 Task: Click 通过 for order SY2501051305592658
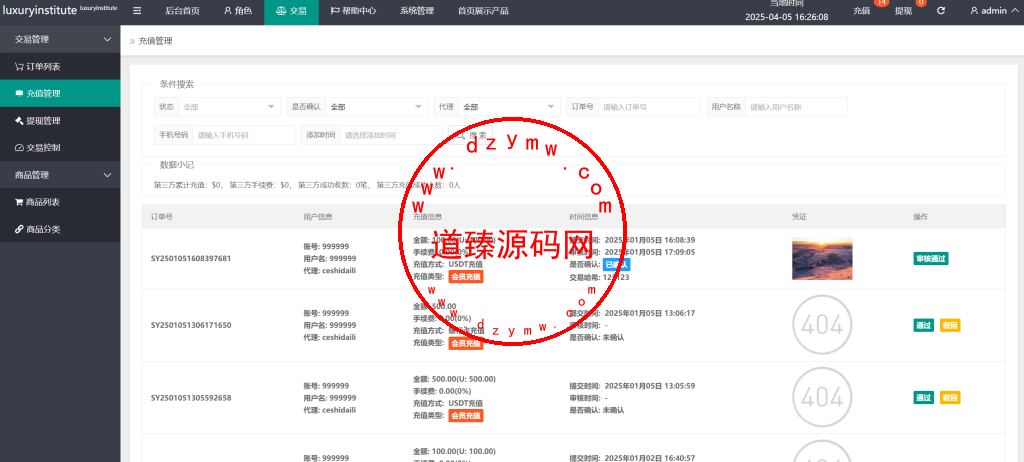(923, 397)
